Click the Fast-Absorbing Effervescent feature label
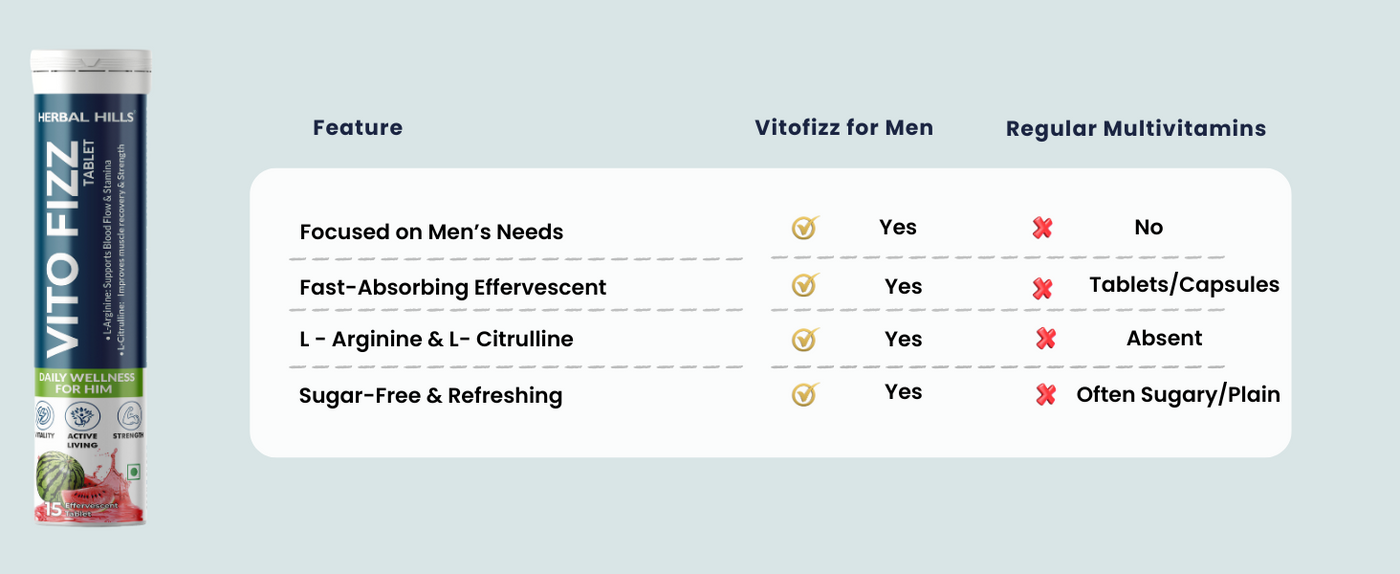Screen dimensions: 1400x574 pyautogui.click(x=452, y=288)
